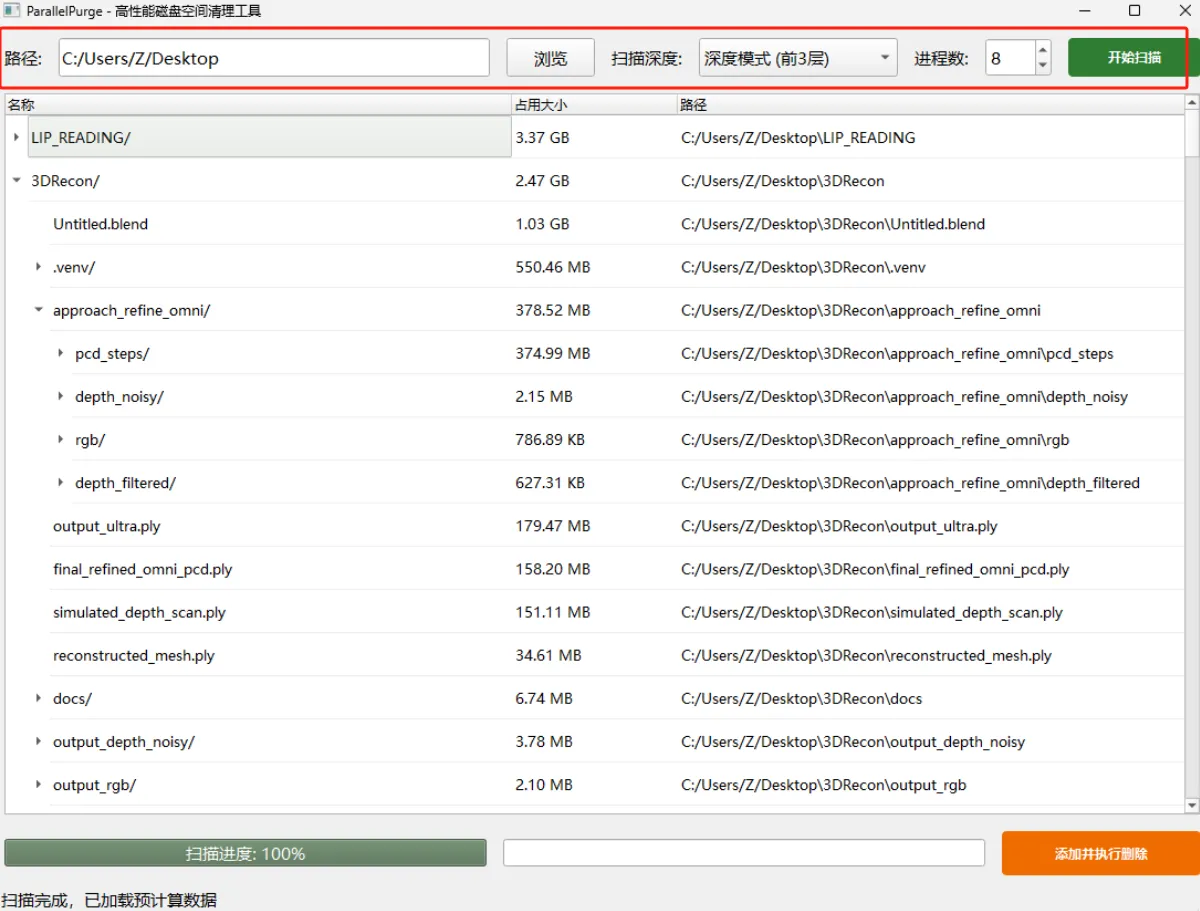Expand the LIP_READING/ folder arrow
The height and width of the screenshot is (911, 1200).
(16, 138)
